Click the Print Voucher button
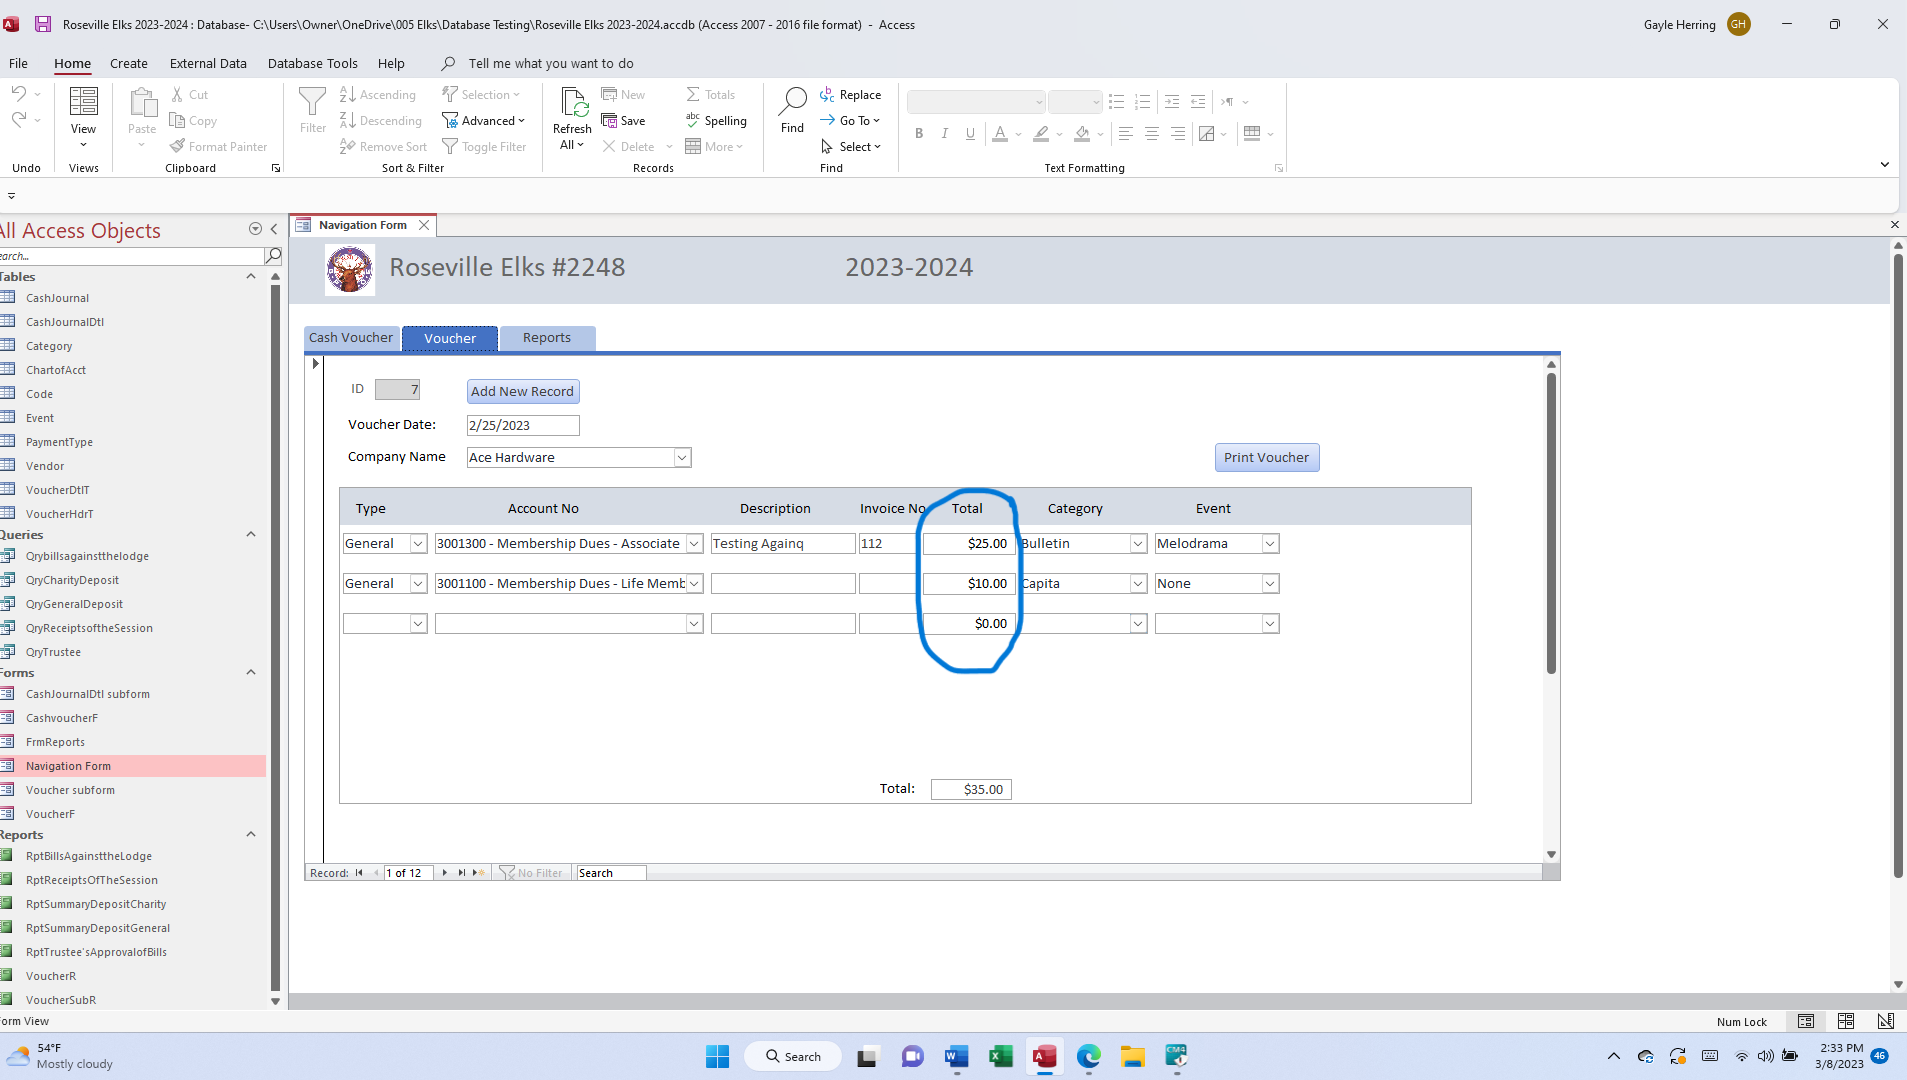Image resolution: width=1907 pixels, height=1080 pixels. [x=1266, y=457]
